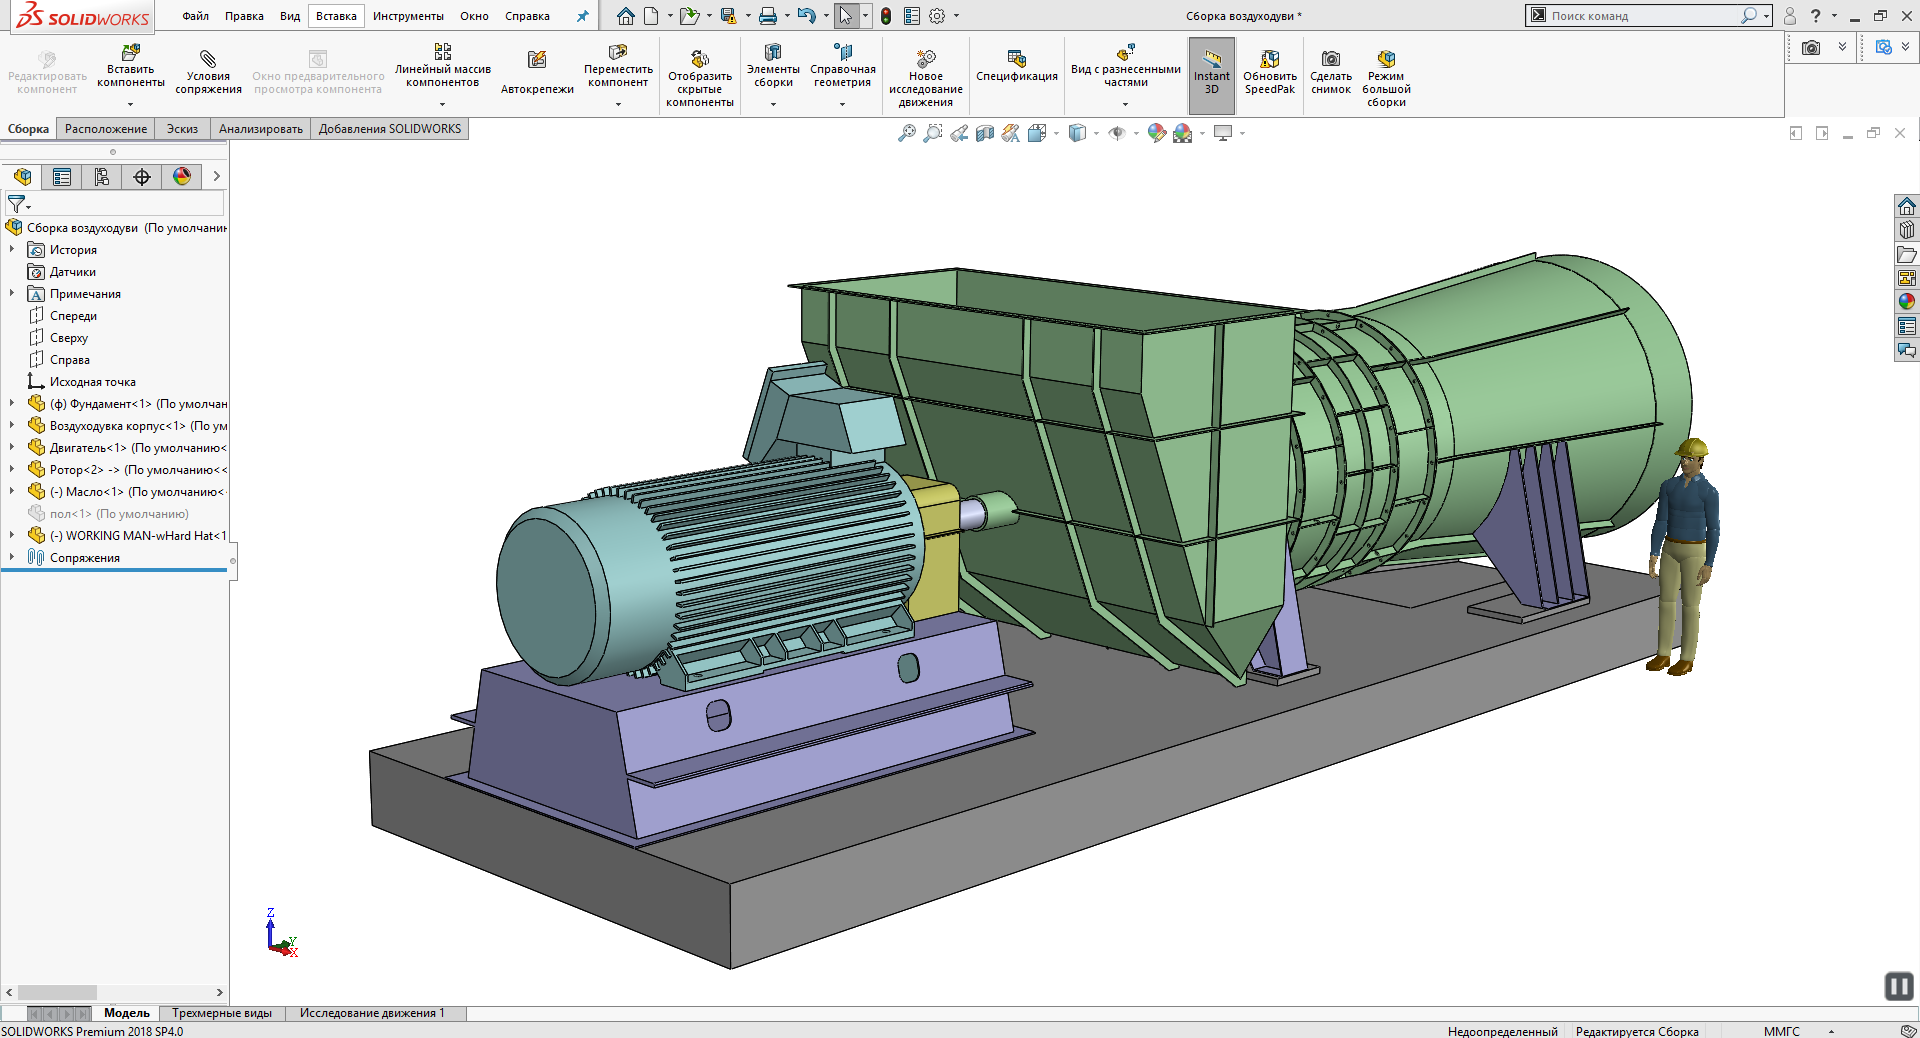Click Undo in top toolbar
This screenshot has width=1920, height=1038.
click(x=806, y=16)
